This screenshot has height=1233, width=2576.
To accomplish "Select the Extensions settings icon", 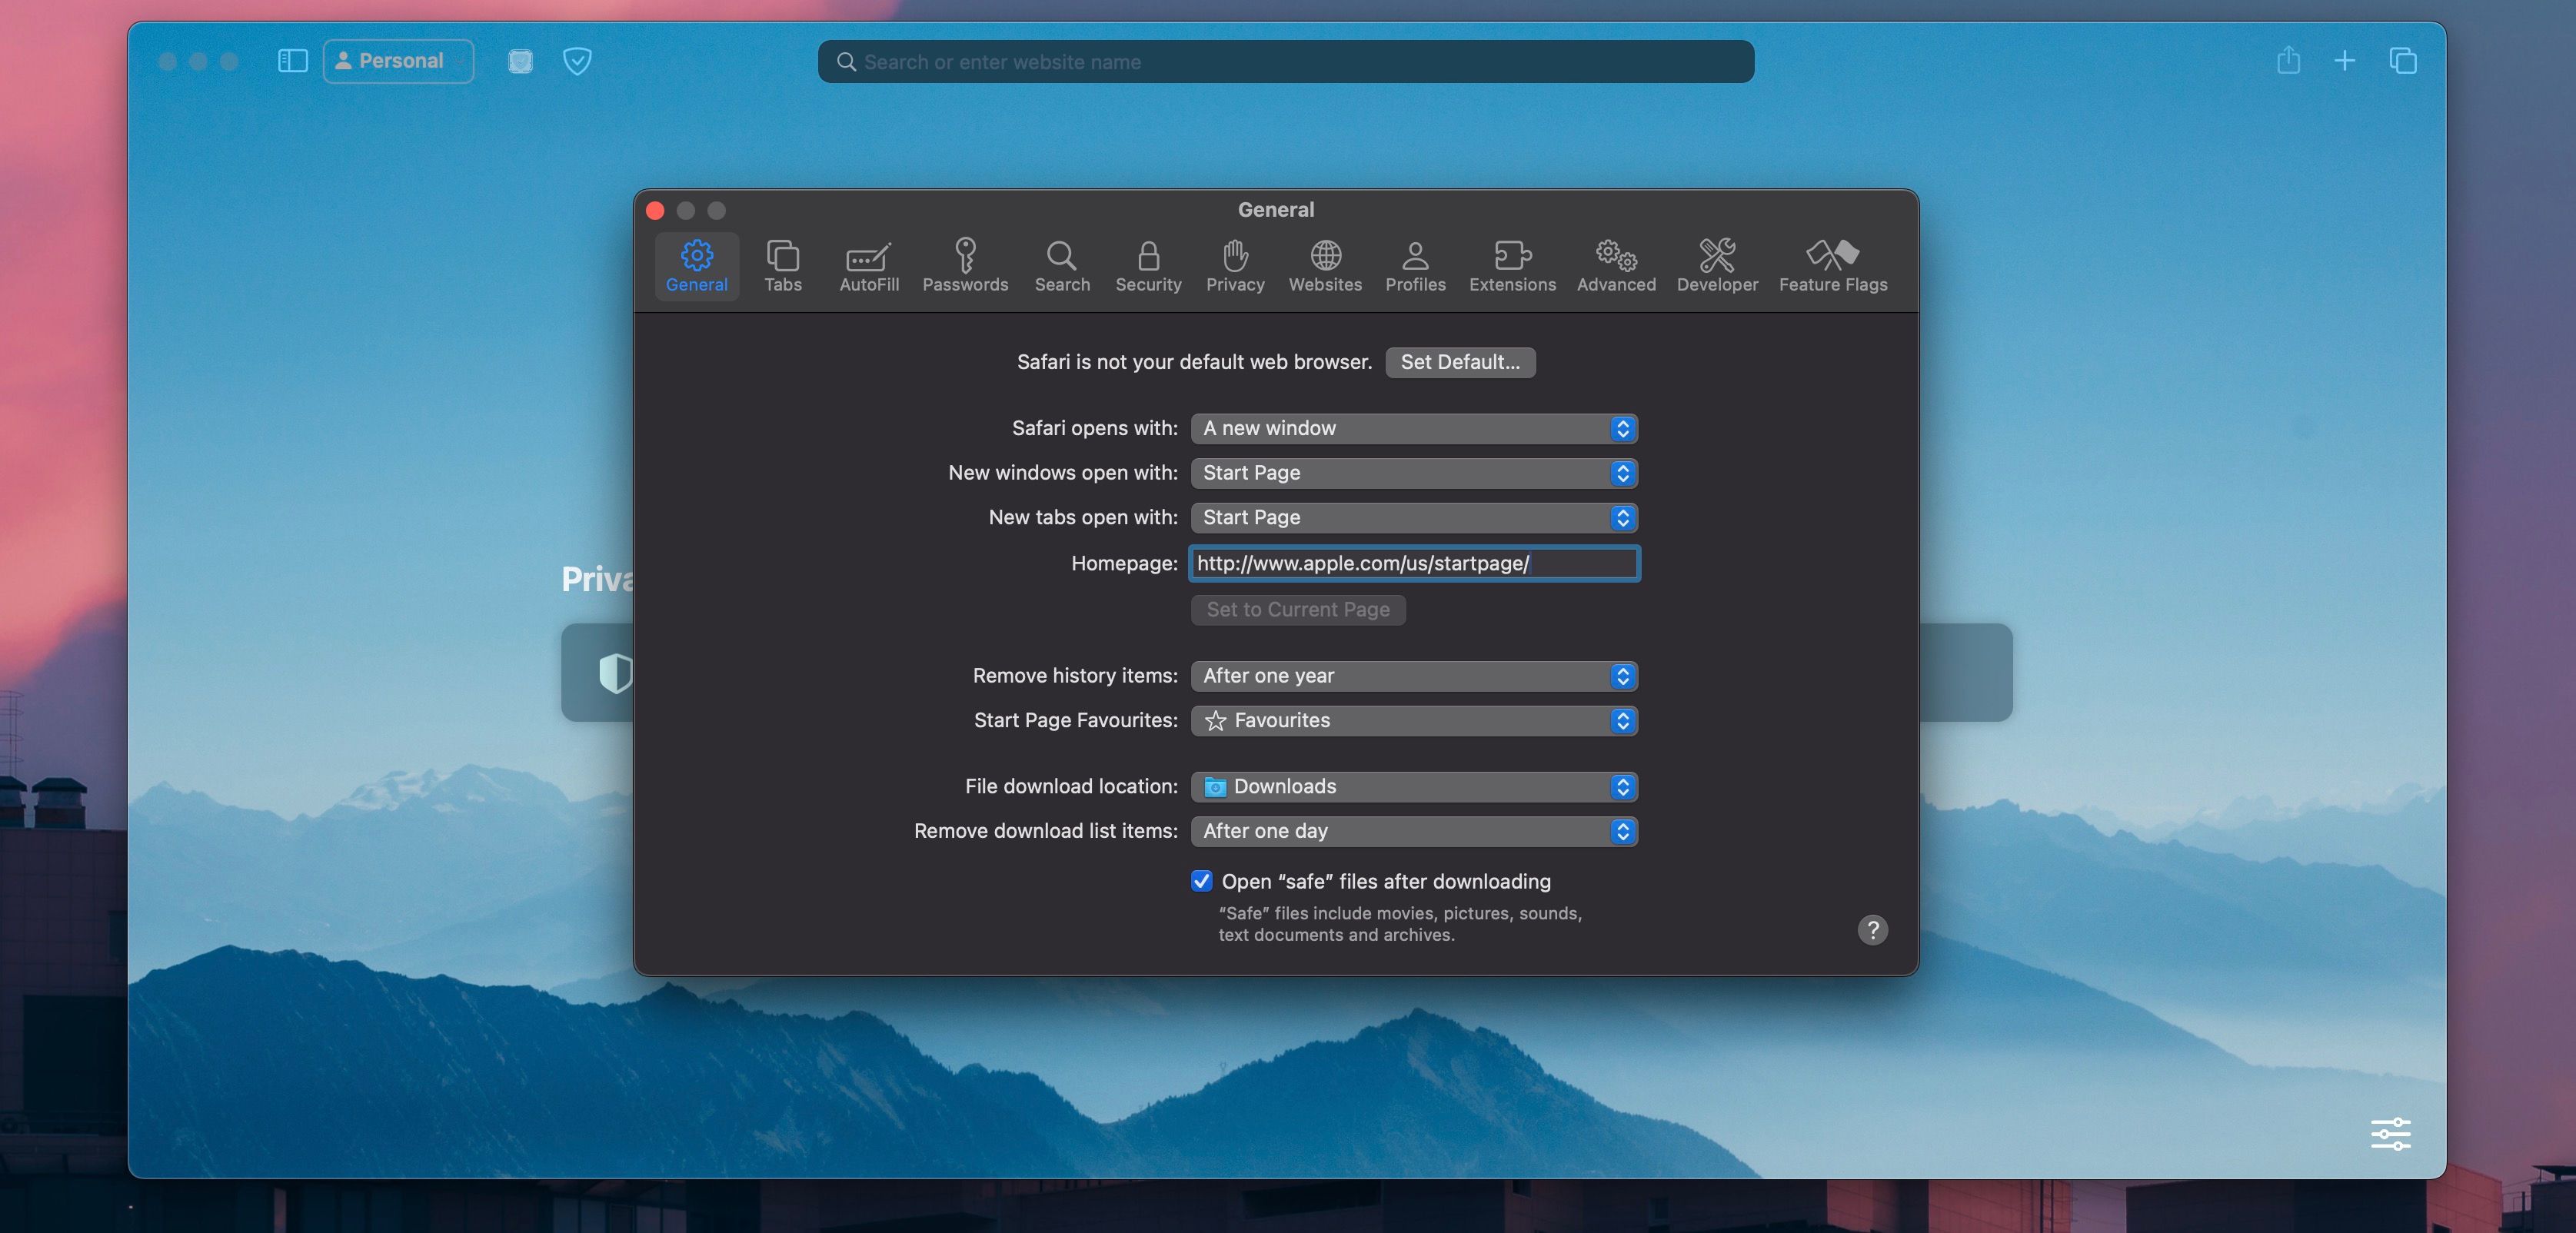I will pos(1512,265).
